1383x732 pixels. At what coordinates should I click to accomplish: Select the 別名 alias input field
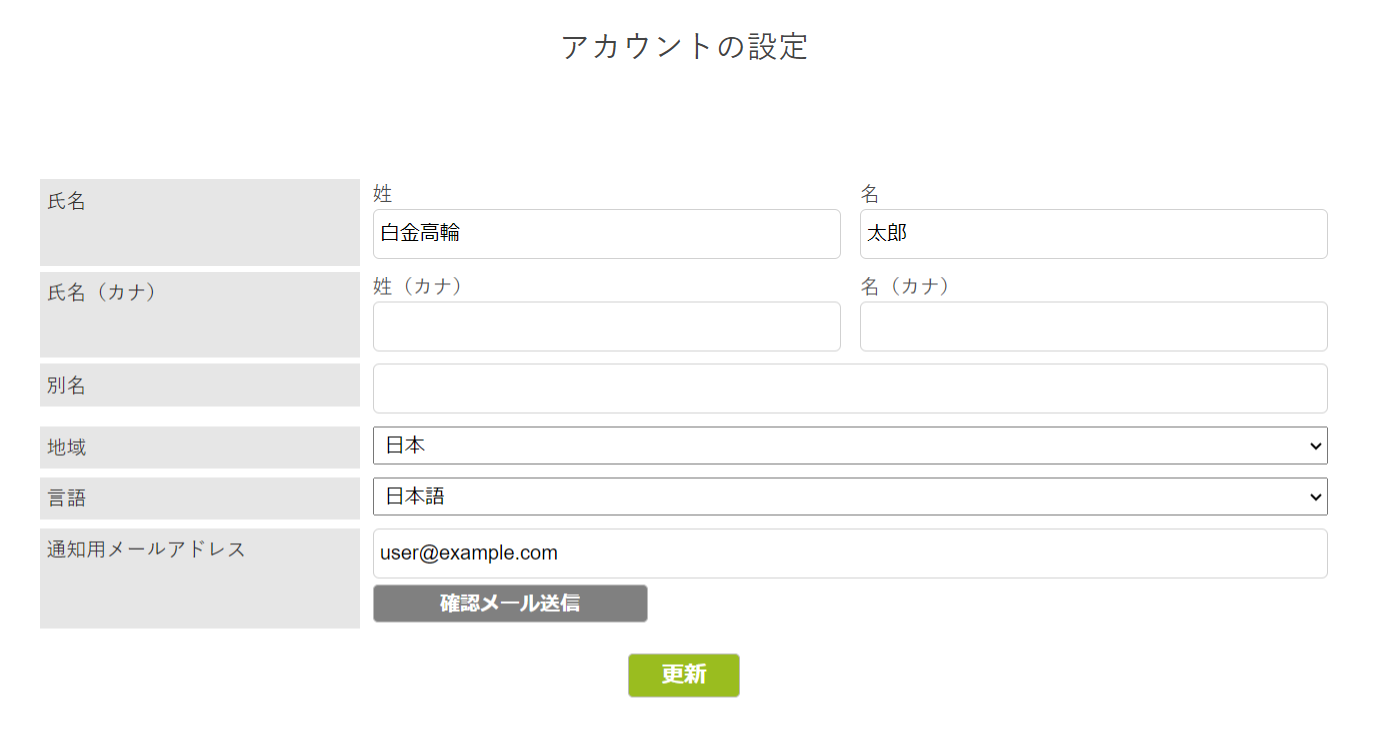(x=849, y=388)
